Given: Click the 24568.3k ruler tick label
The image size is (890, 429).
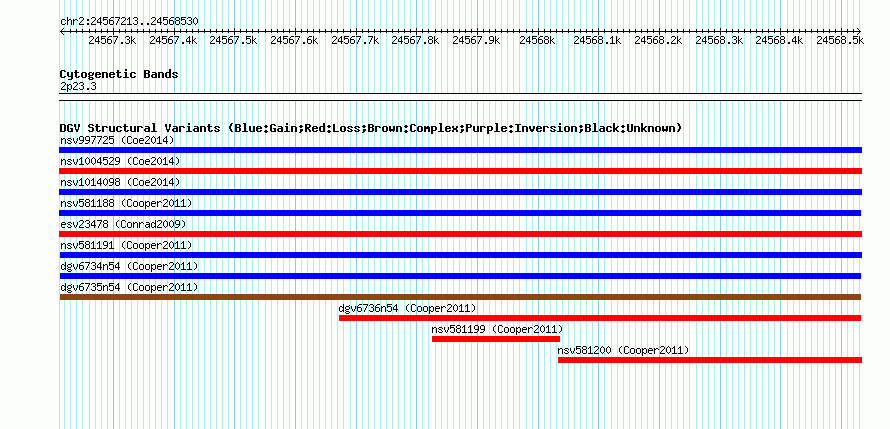Looking at the screenshot, I should [x=719, y=40].
